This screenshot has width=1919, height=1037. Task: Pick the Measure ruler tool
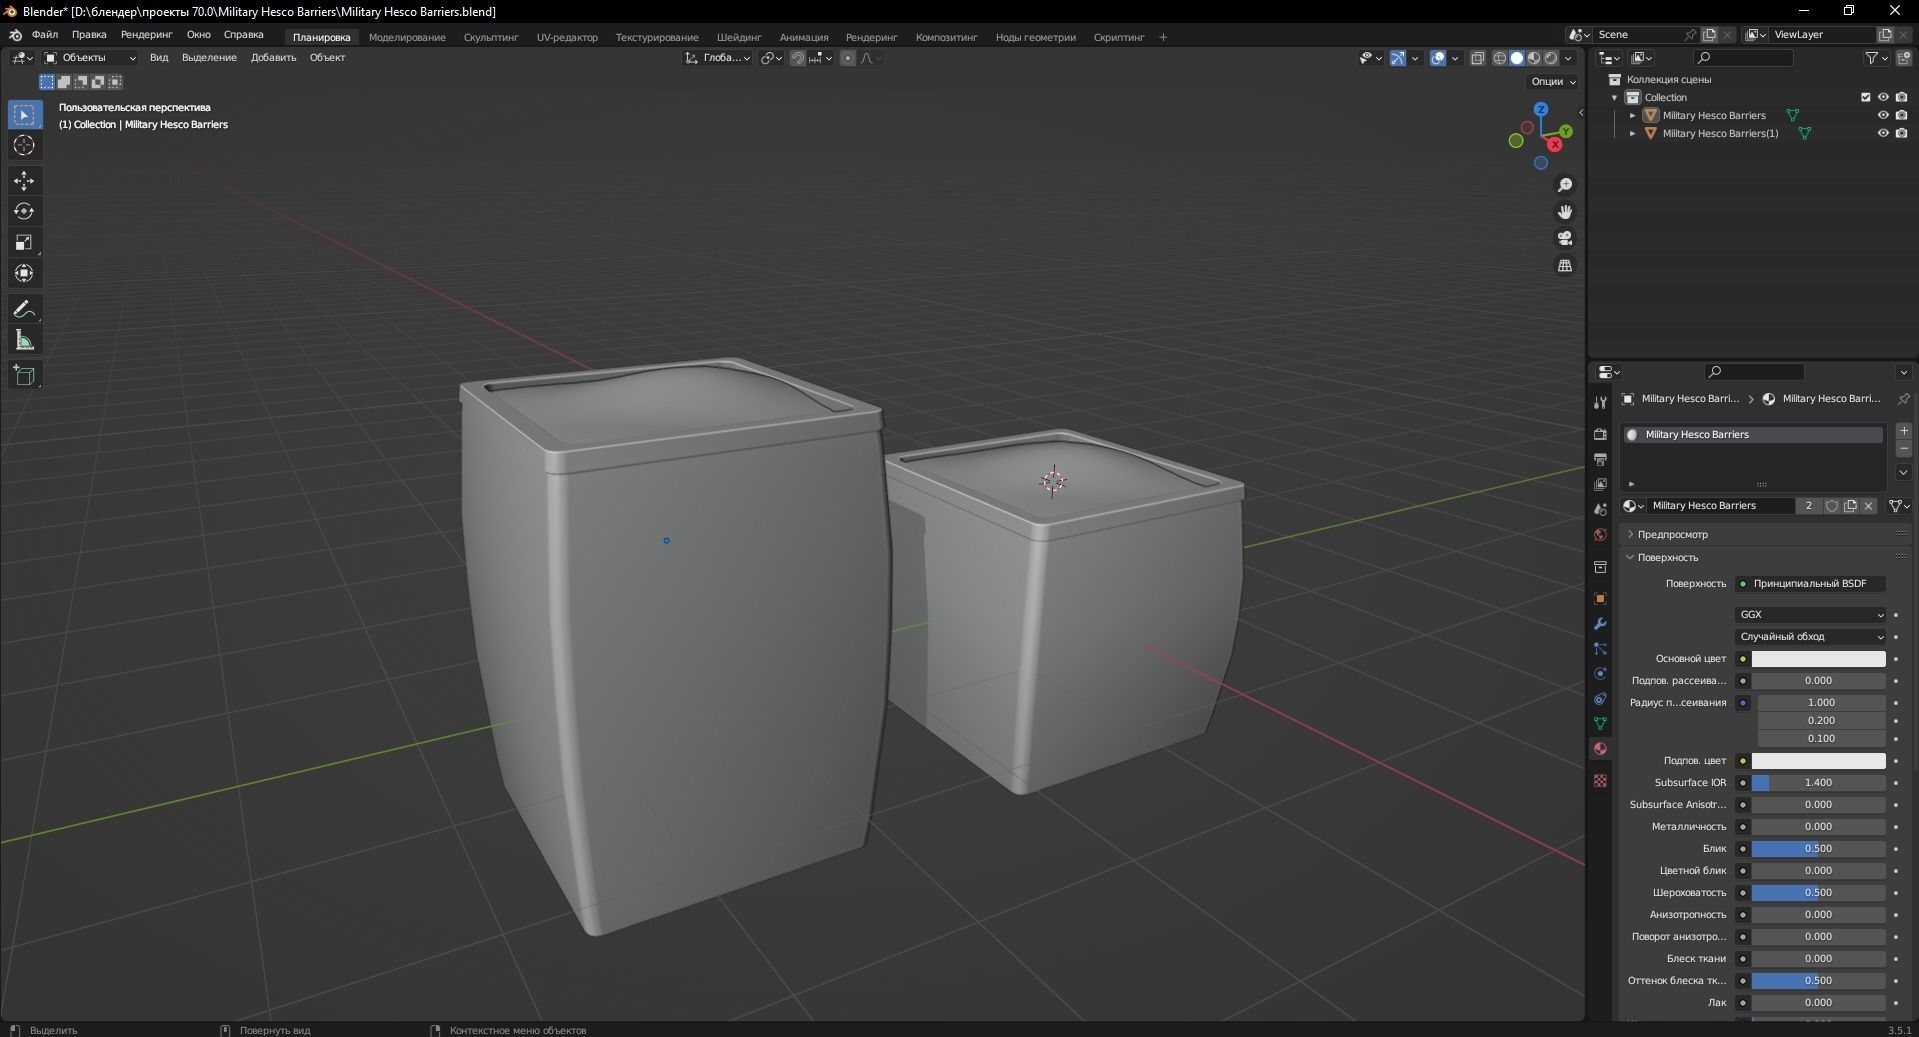[24, 341]
